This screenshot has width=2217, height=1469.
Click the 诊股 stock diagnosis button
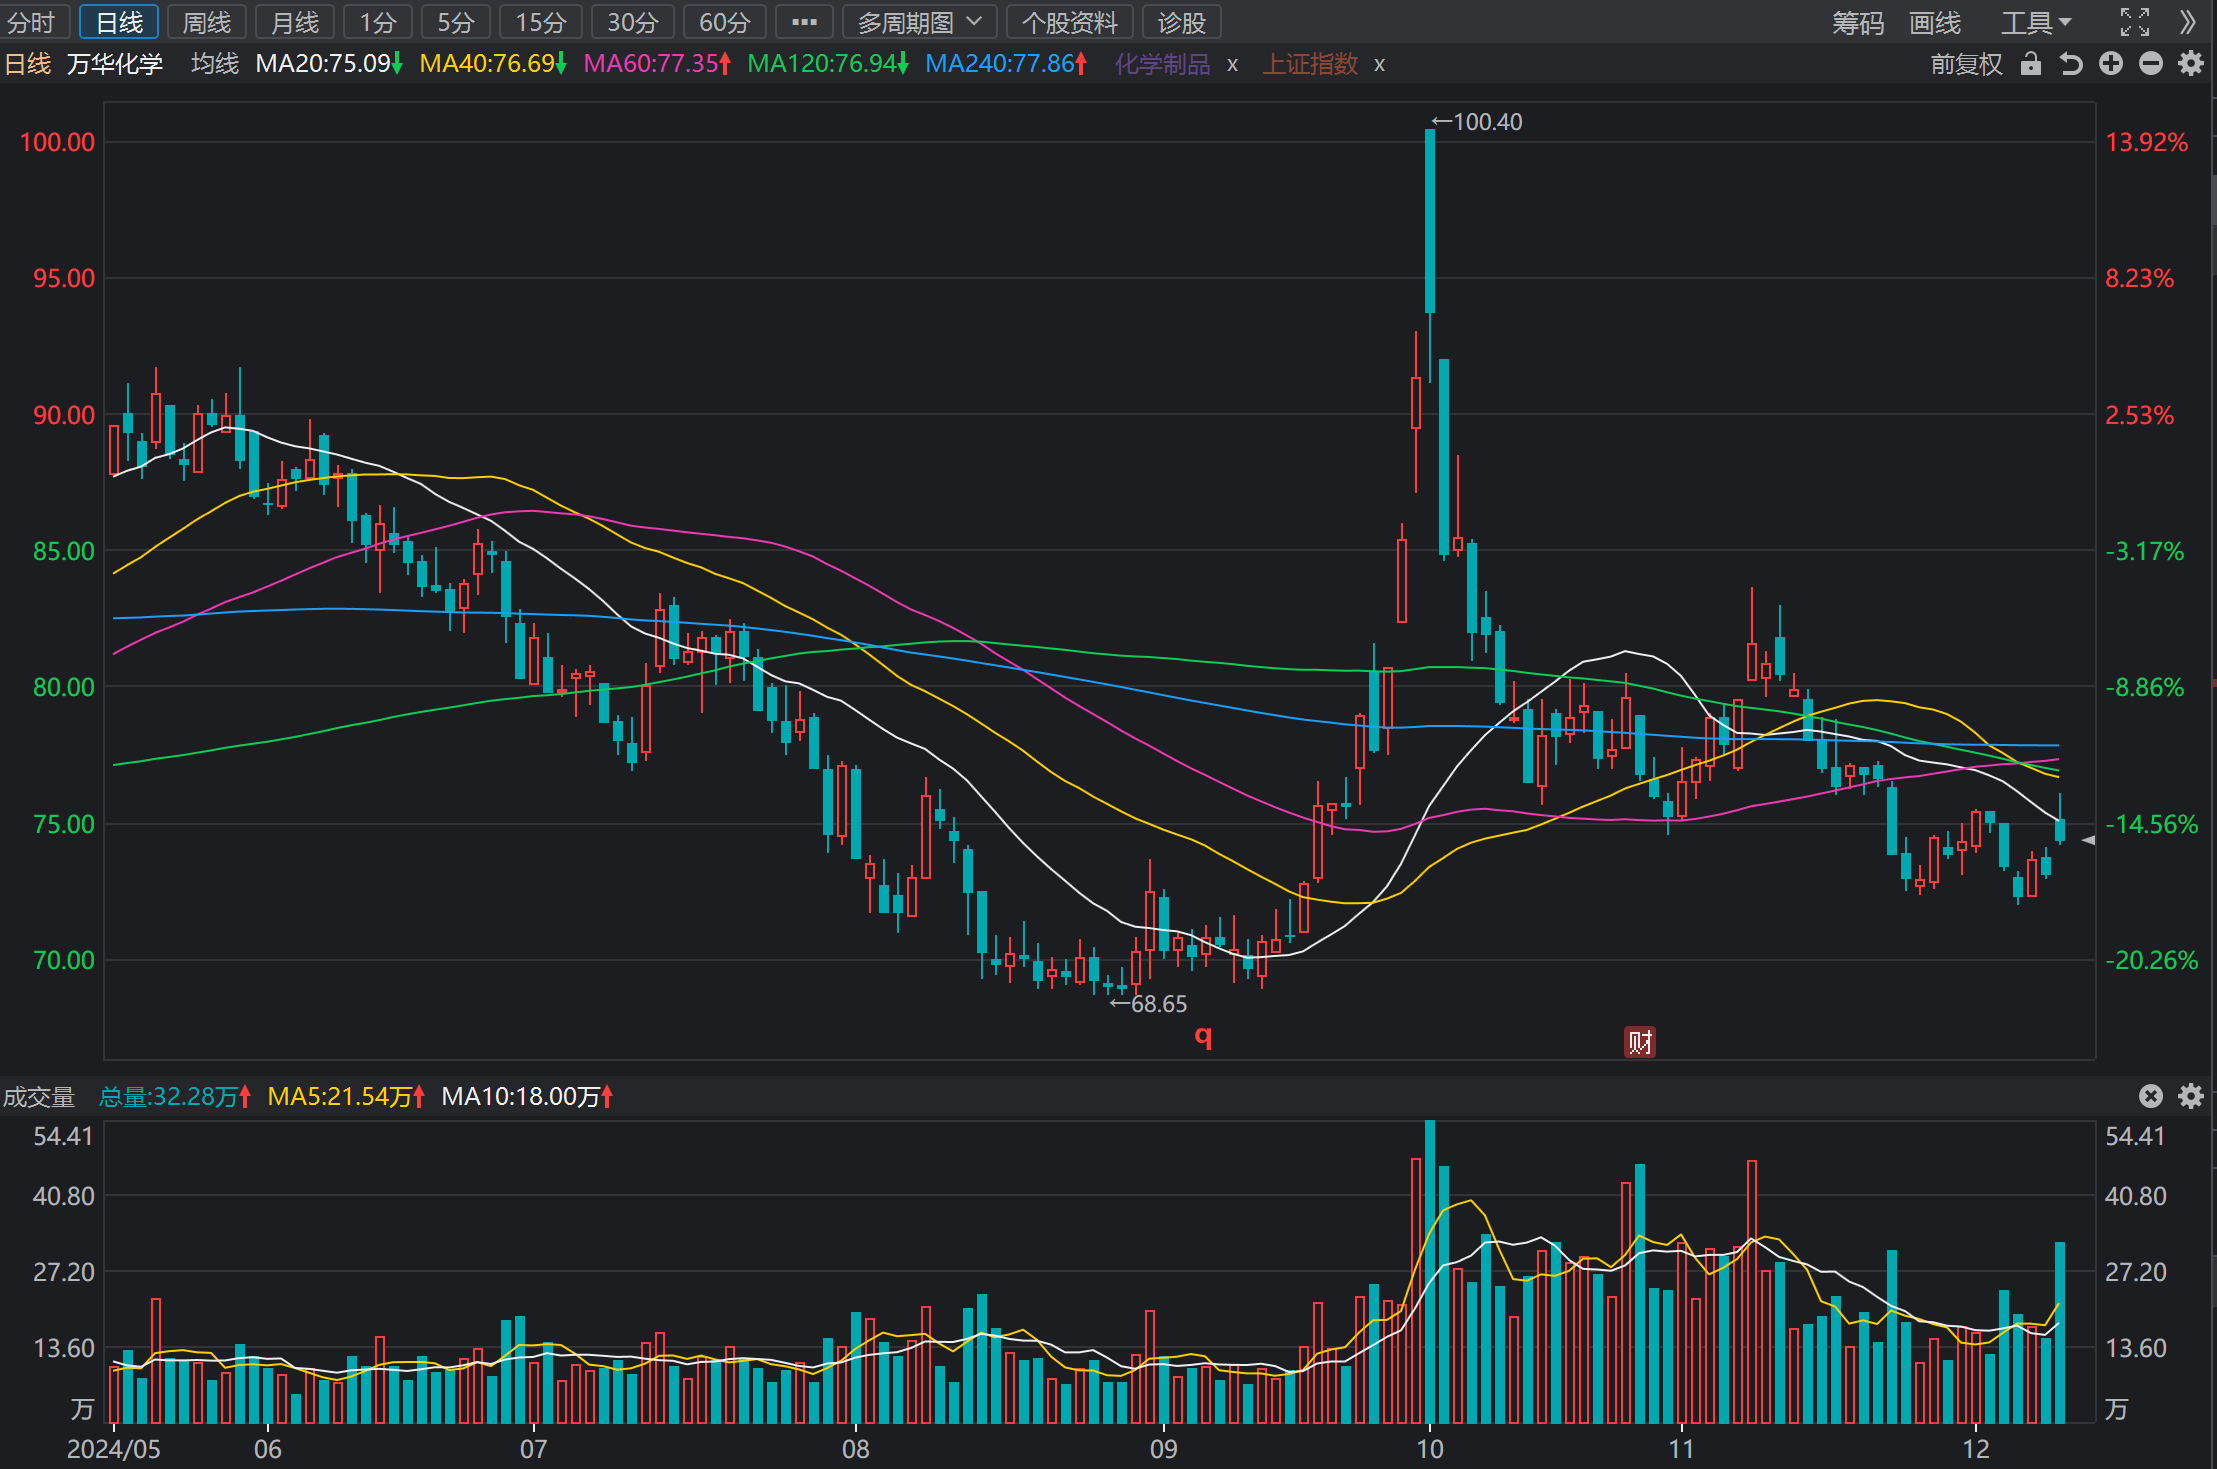1182,22
